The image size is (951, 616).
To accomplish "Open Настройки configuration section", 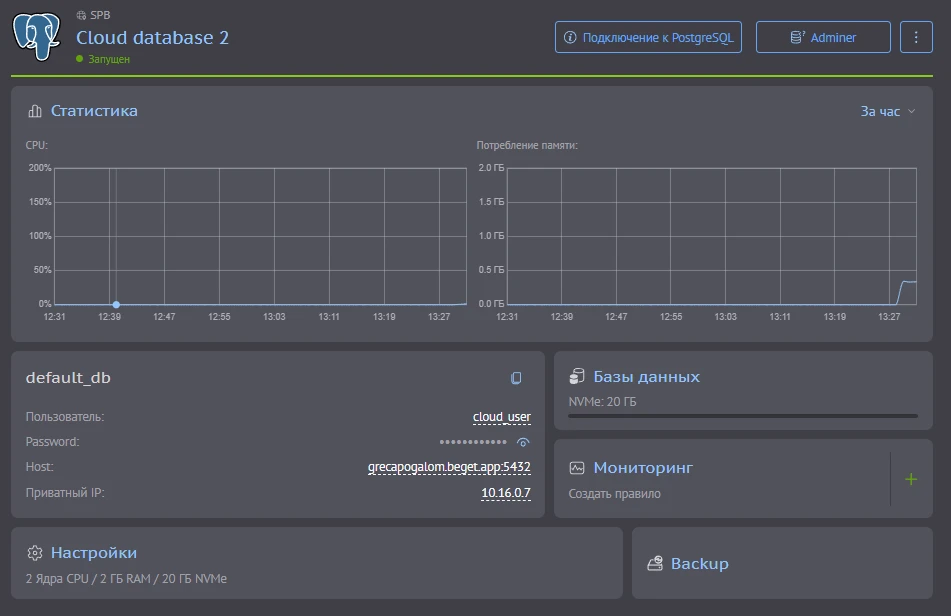I will pyautogui.click(x=94, y=552).
